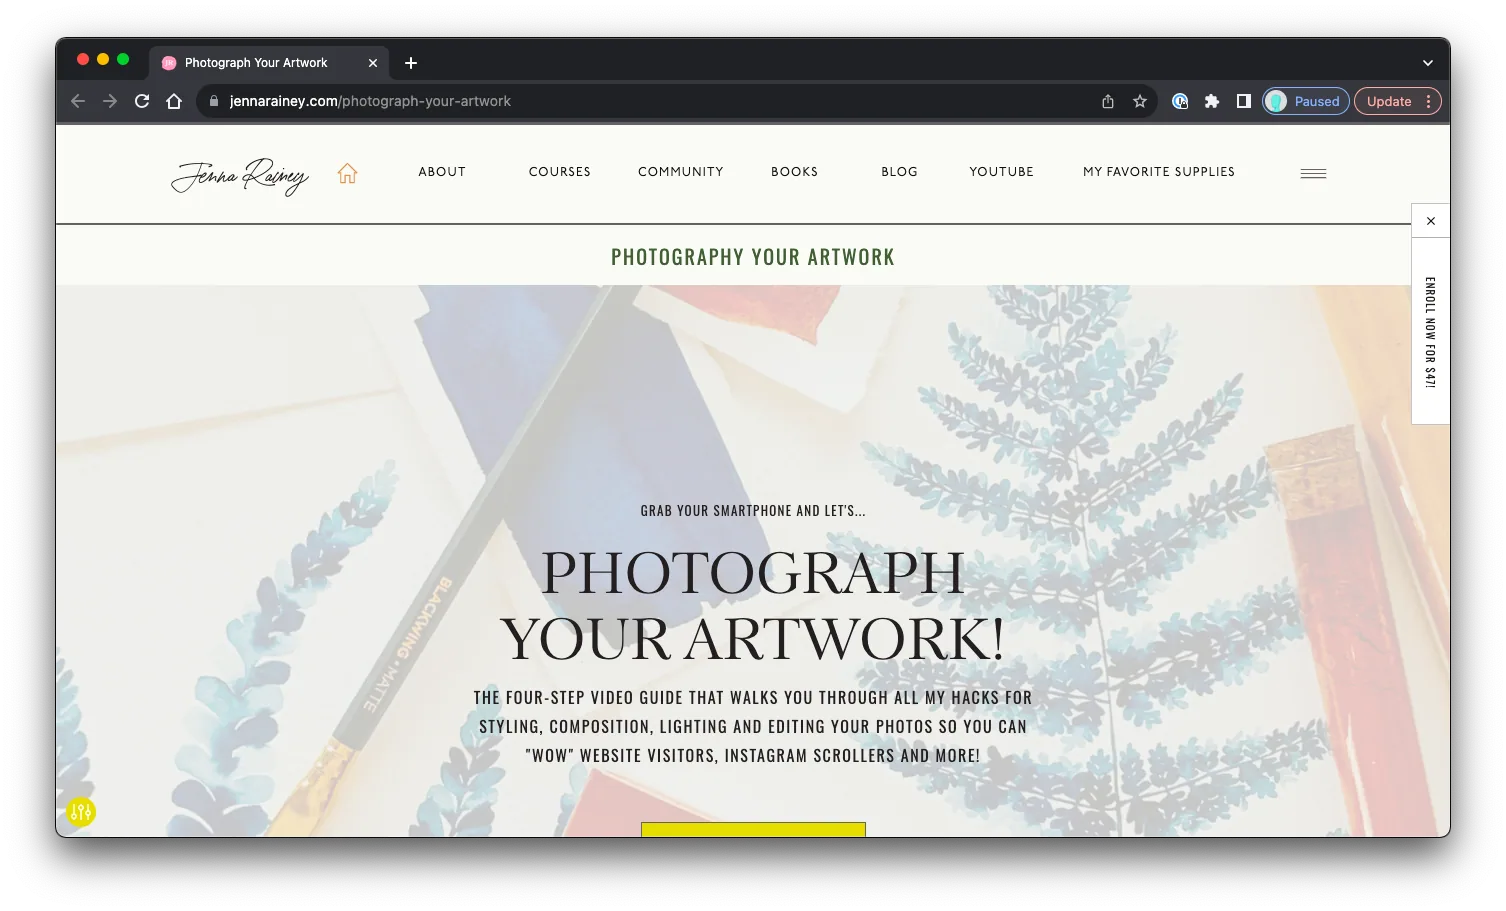Open the Extensions puzzle icon
Image resolution: width=1506 pixels, height=911 pixels.
click(1212, 101)
